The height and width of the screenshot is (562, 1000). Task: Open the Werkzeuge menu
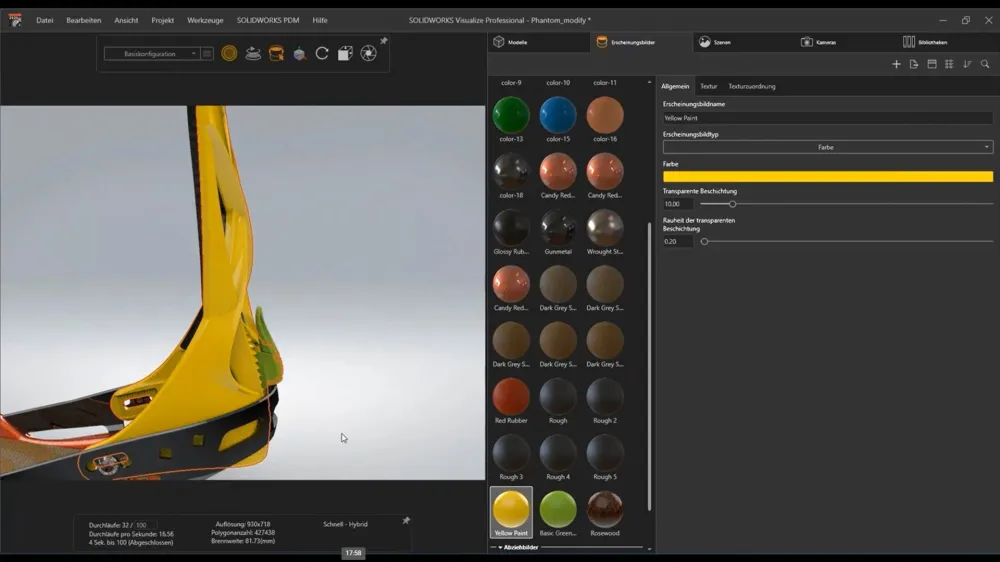tap(205, 20)
